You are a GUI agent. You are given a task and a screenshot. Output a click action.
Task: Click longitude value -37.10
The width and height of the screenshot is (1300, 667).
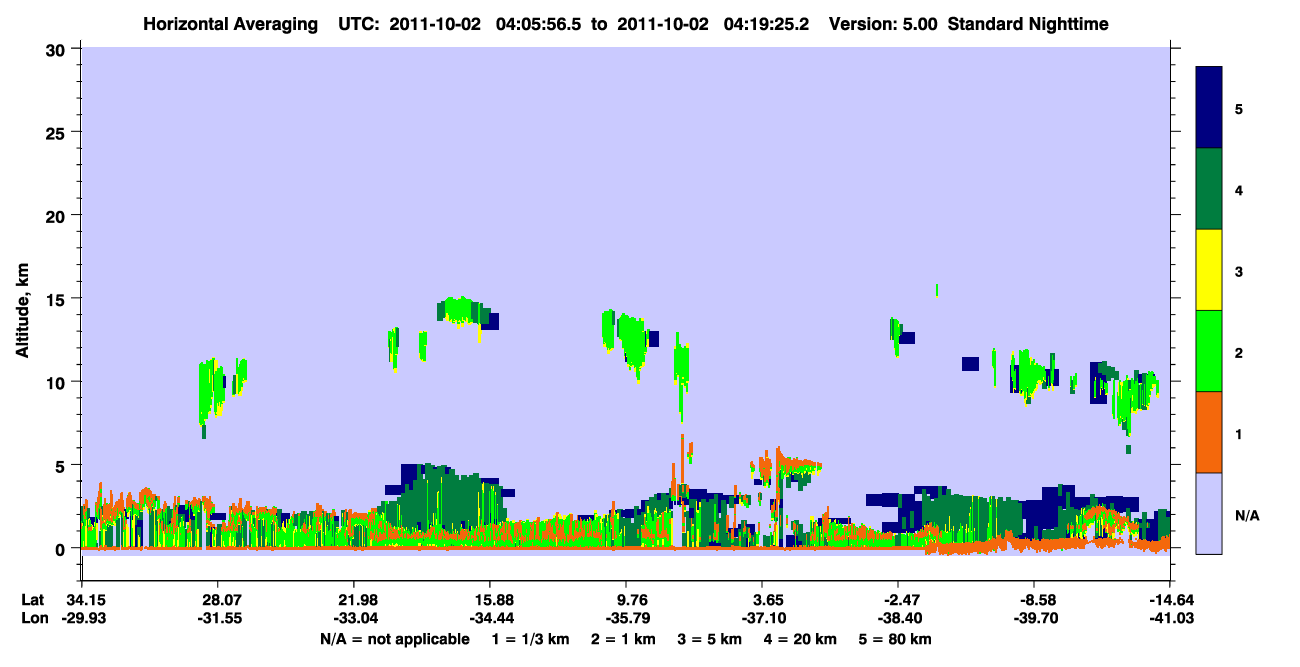762,618
